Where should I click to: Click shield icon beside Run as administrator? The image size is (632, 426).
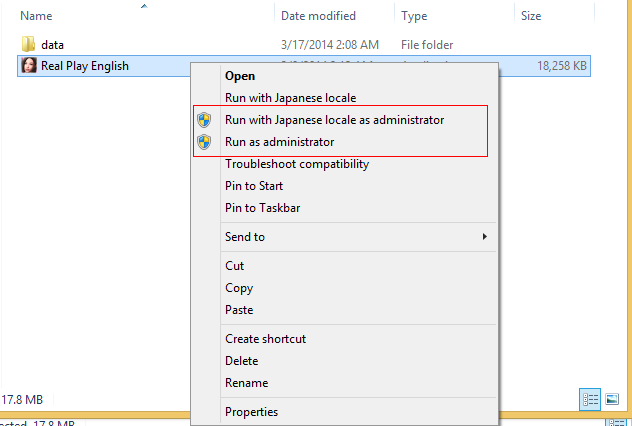pos(204,142)
